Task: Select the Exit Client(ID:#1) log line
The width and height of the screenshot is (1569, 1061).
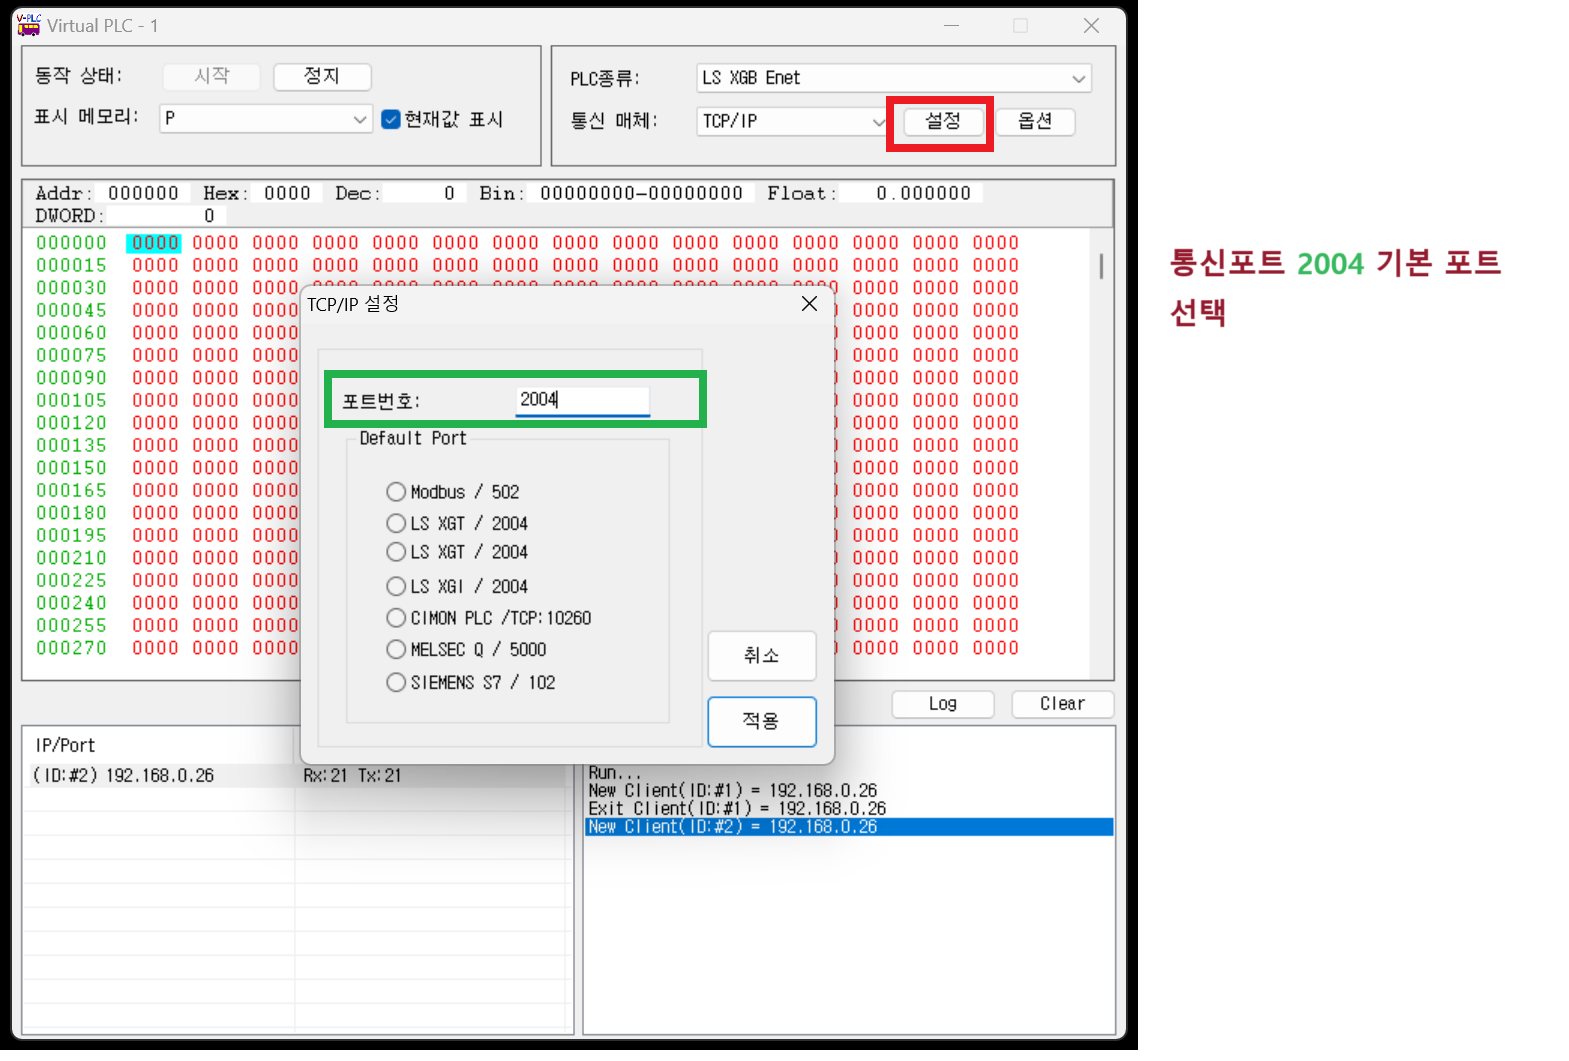Action: click(x=737, y=809)
